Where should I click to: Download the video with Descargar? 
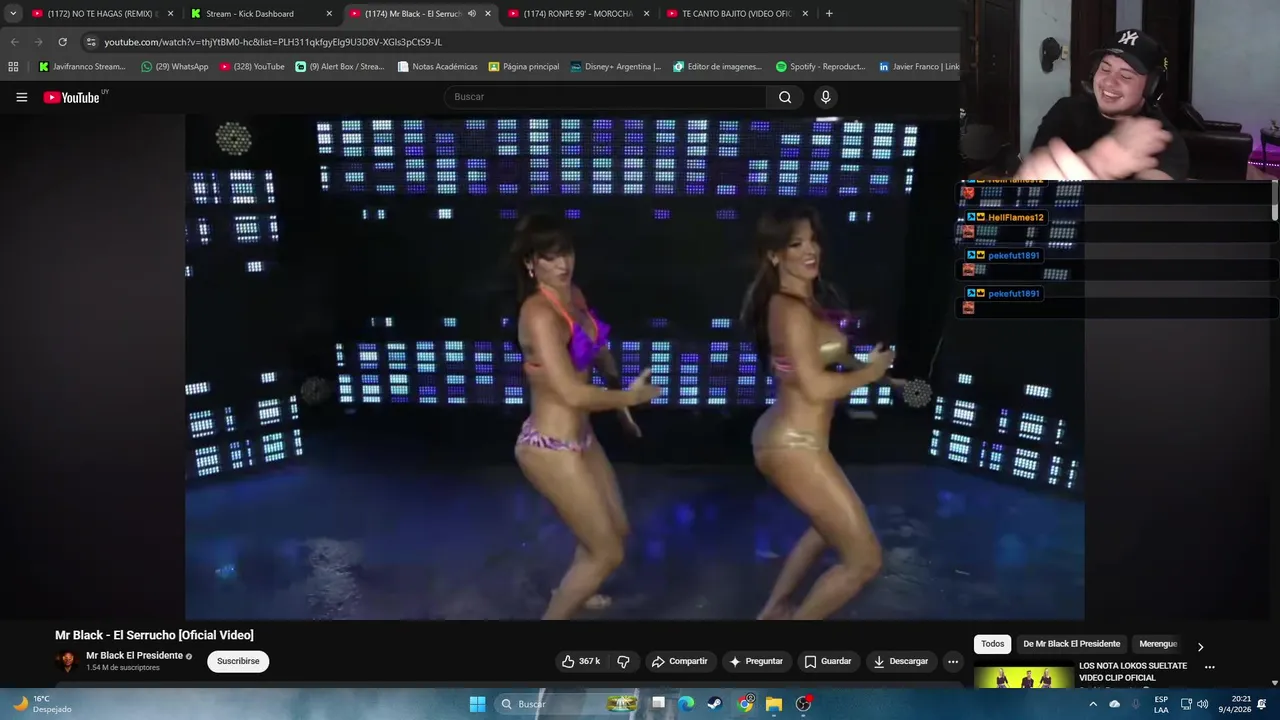point(901,661)
